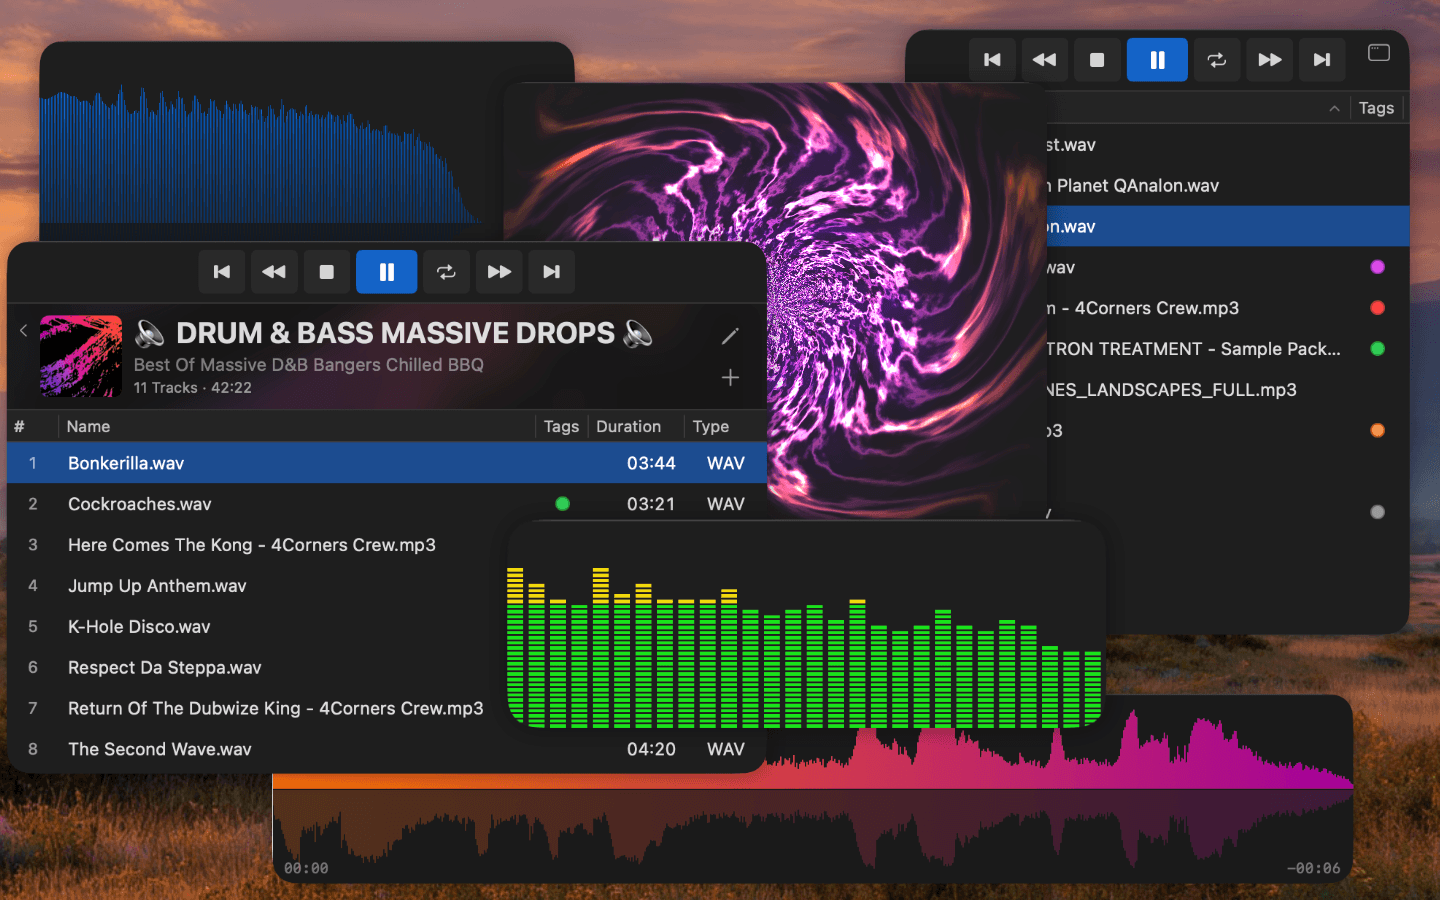This screenshot has height=900, width=1440.
Task: Collapse sort chevron next to Tags header
Action: [1334, 109]
